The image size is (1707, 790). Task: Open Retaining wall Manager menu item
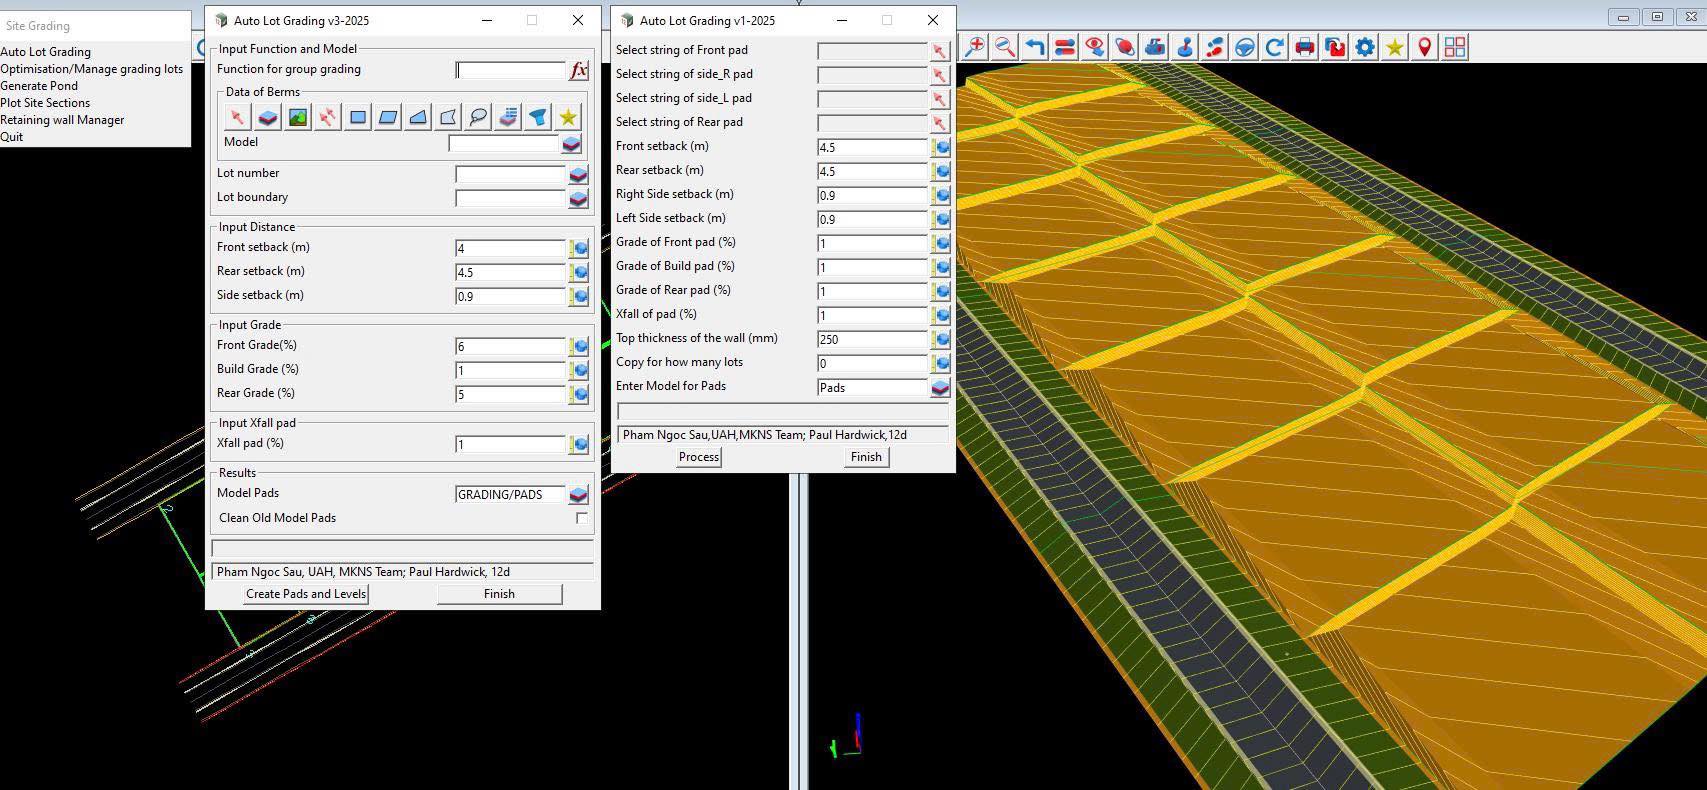(62, 120)
